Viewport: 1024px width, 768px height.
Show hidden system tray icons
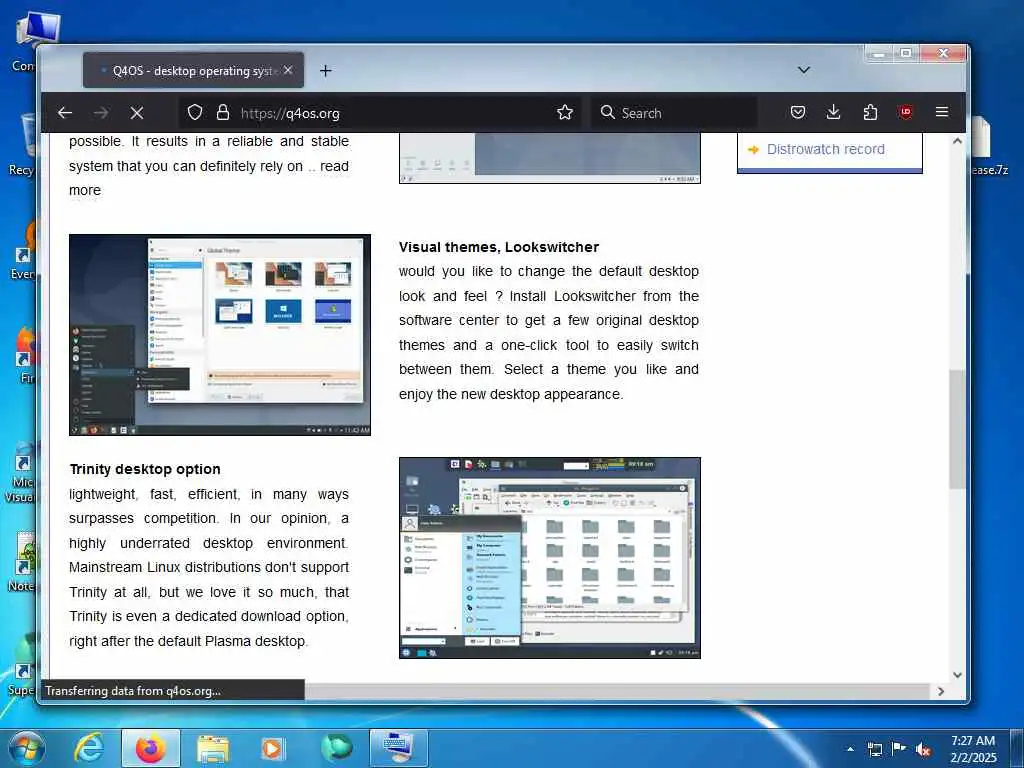(x=850, y=749)
